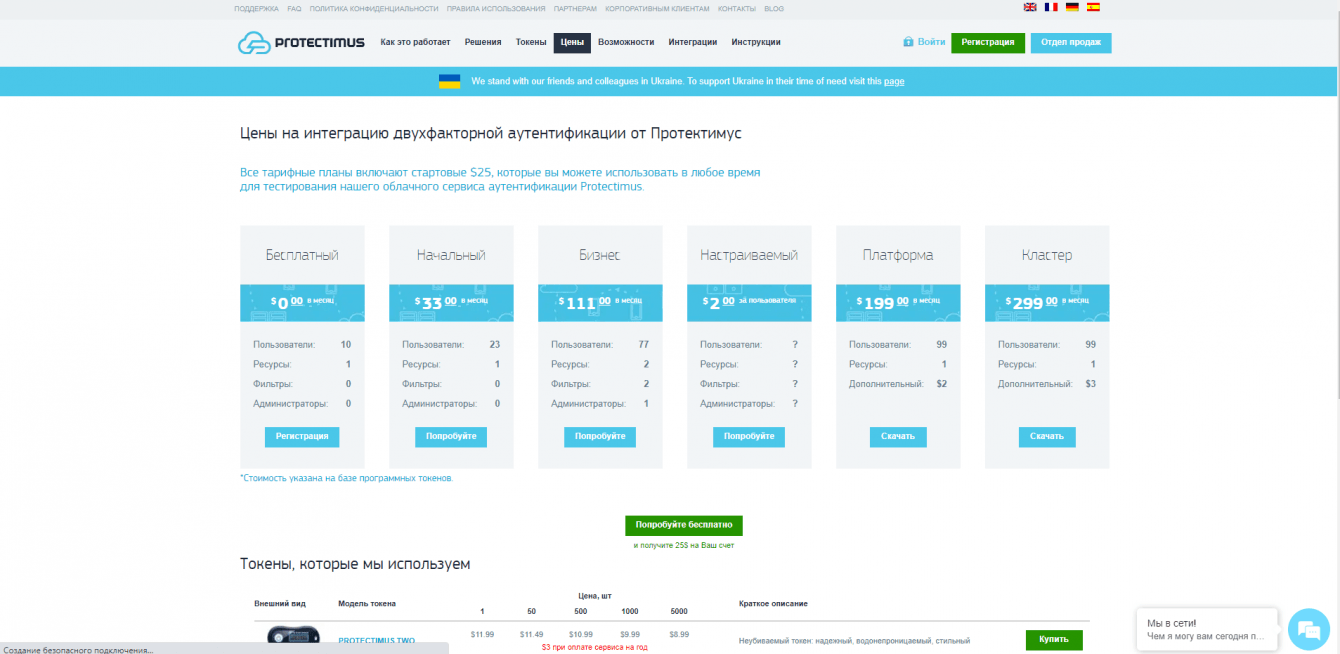Screen dimensions: 1340x654
Task: Click the Войти login link
Action: click(932, 42)
